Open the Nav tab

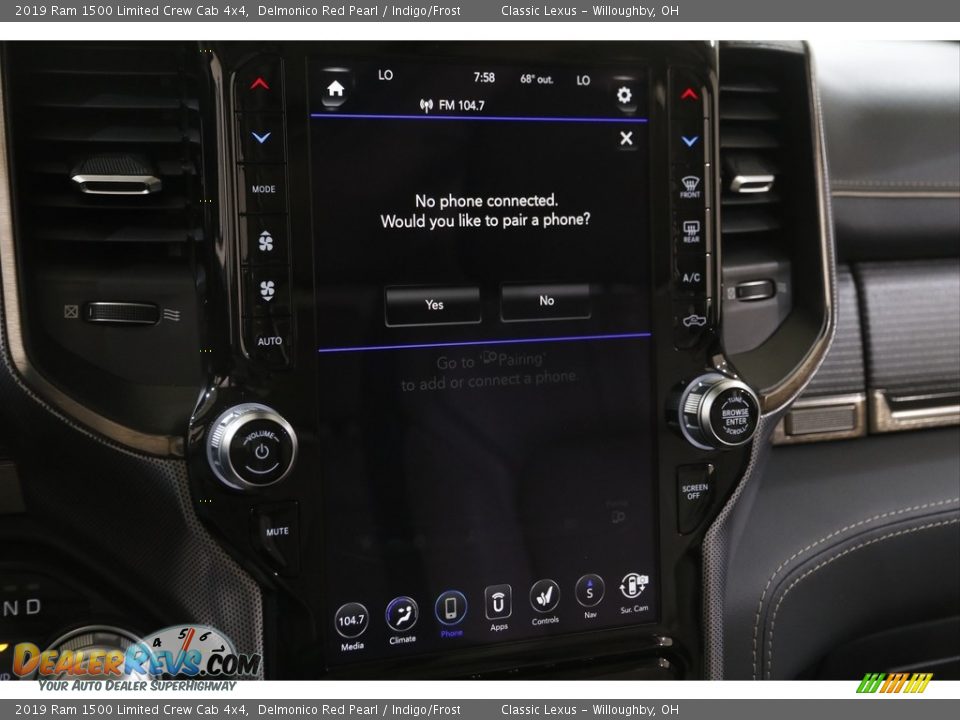tap(590, 596)
